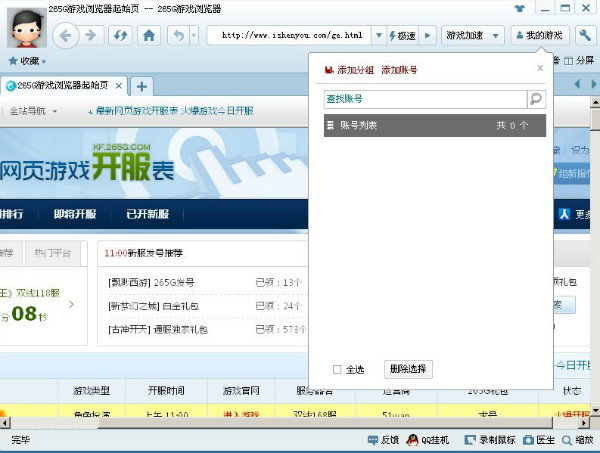Click the horizontal scrollbar left arrow
600x453 pixels.
4,423
